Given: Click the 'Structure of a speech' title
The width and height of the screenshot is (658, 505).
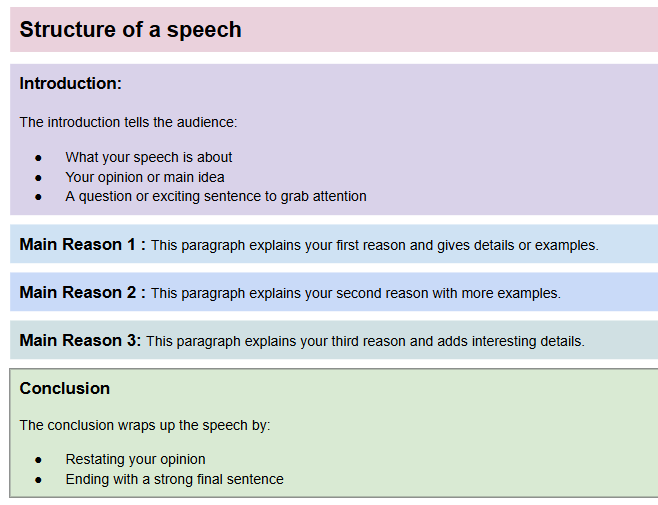Looking at the screenshot, I should pos(131,30).
